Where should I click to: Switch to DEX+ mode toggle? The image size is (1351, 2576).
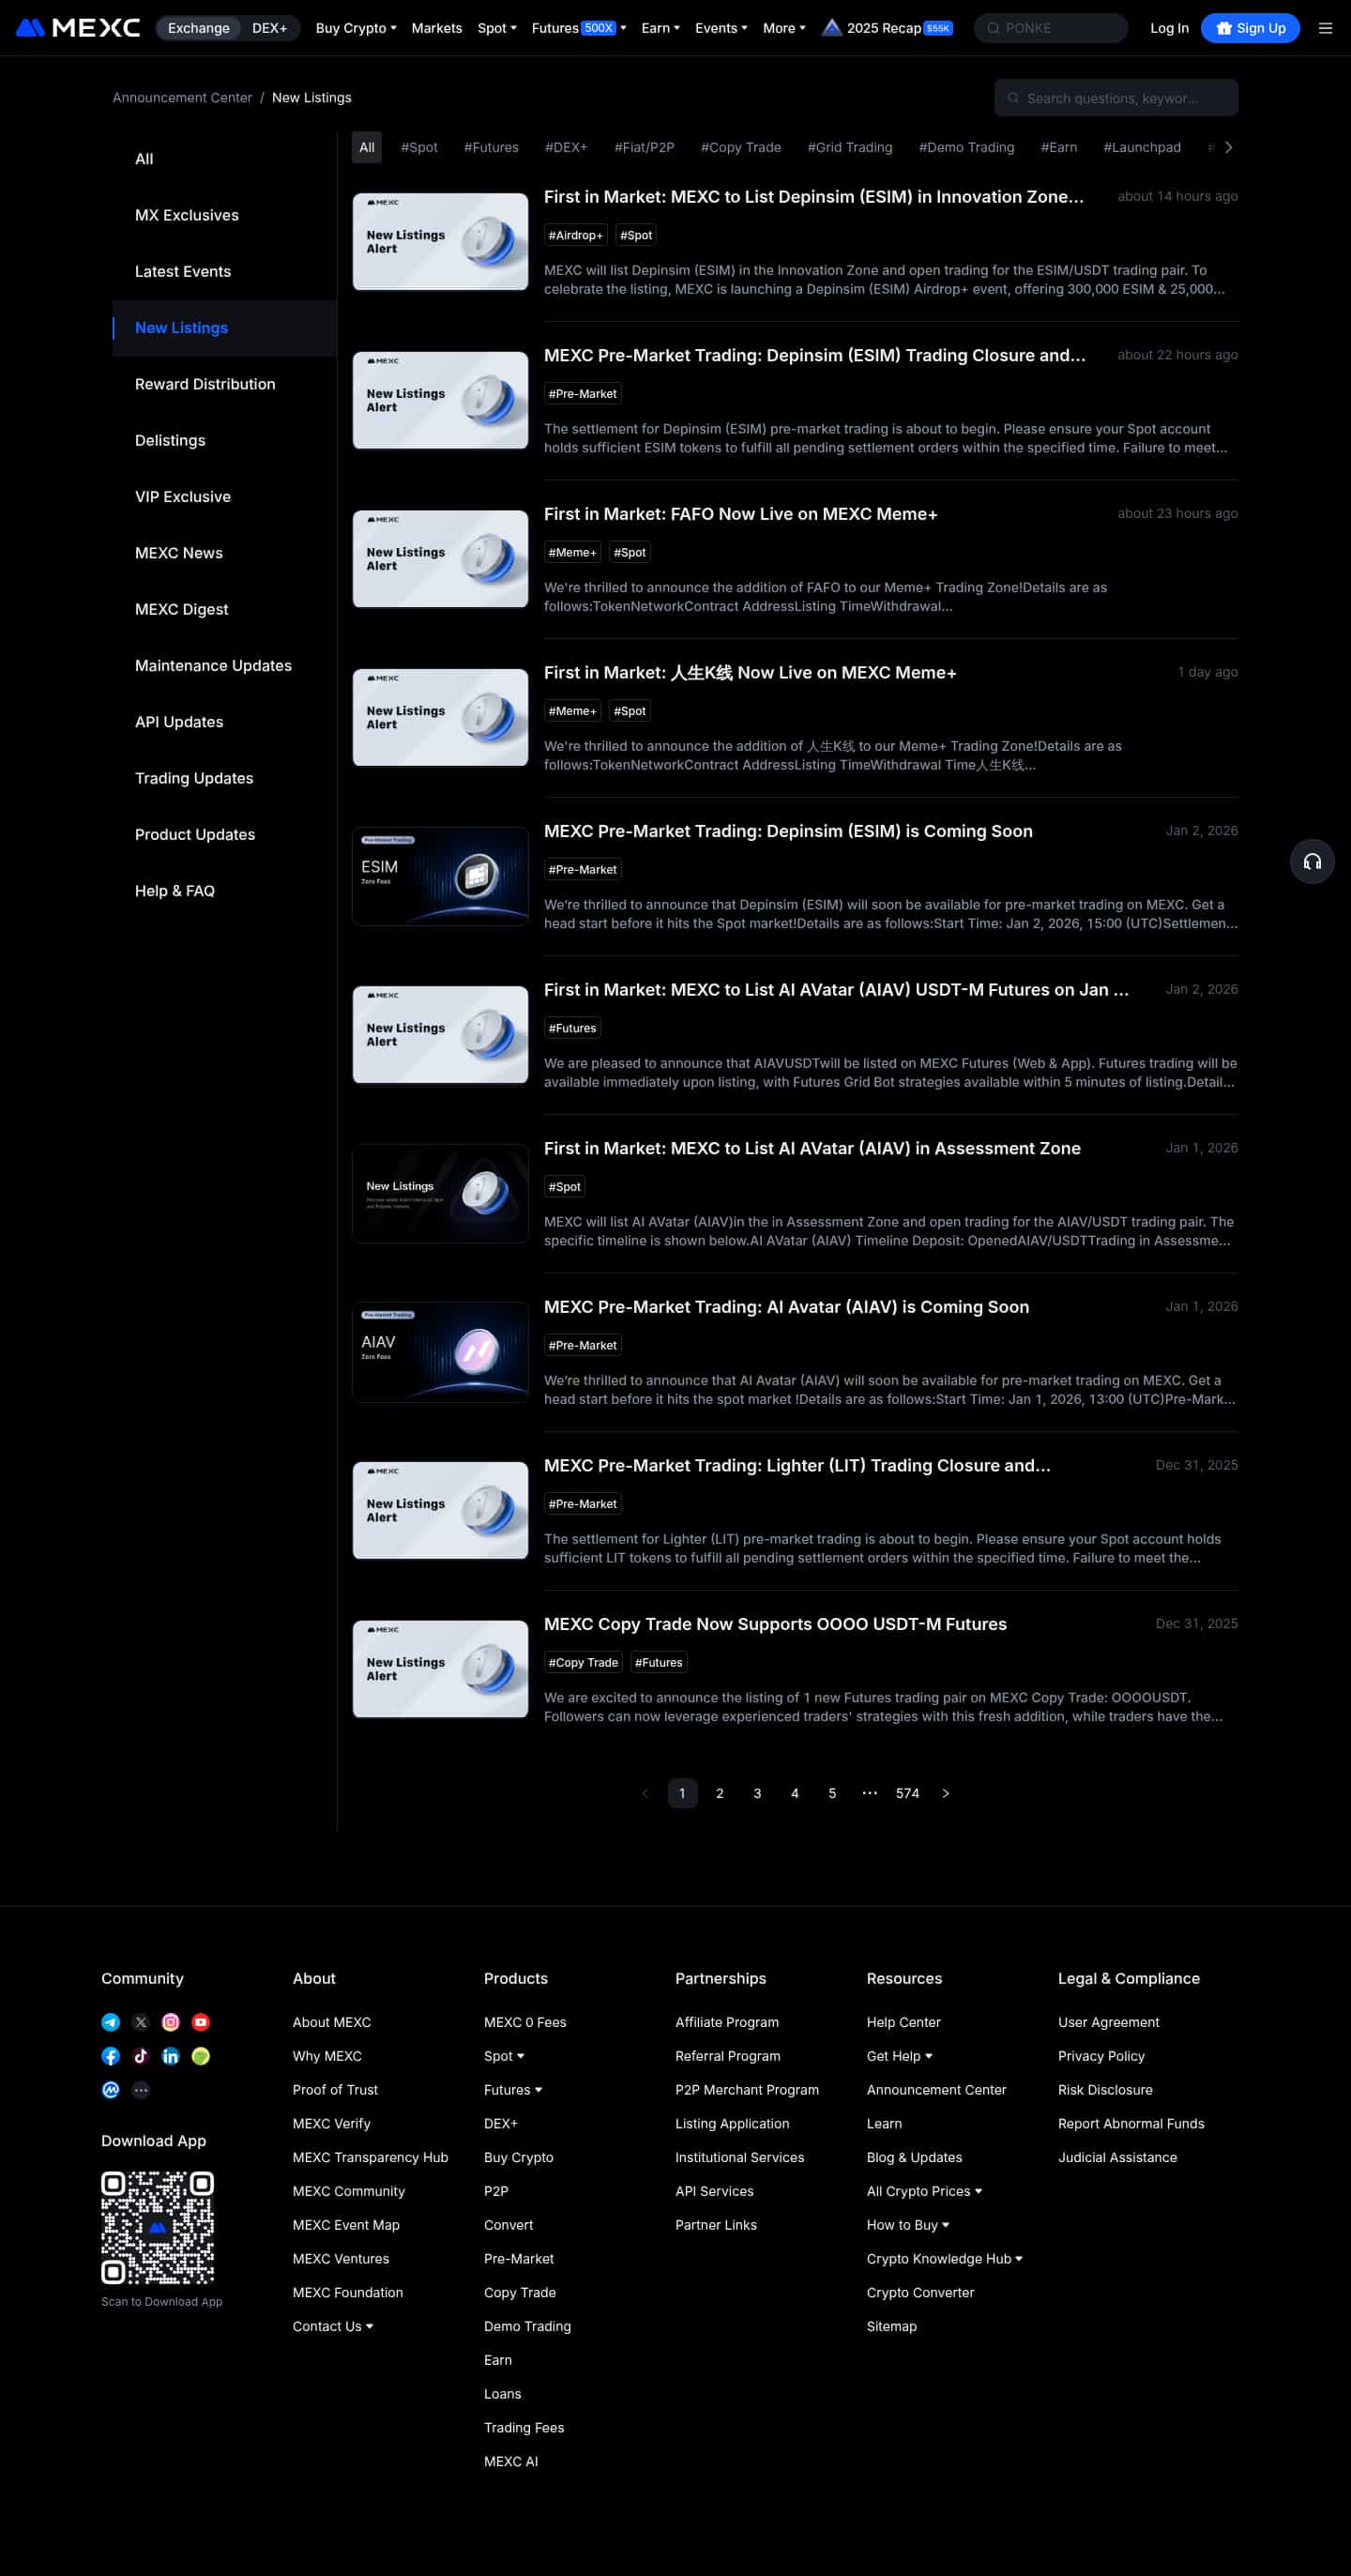(269, 28)
